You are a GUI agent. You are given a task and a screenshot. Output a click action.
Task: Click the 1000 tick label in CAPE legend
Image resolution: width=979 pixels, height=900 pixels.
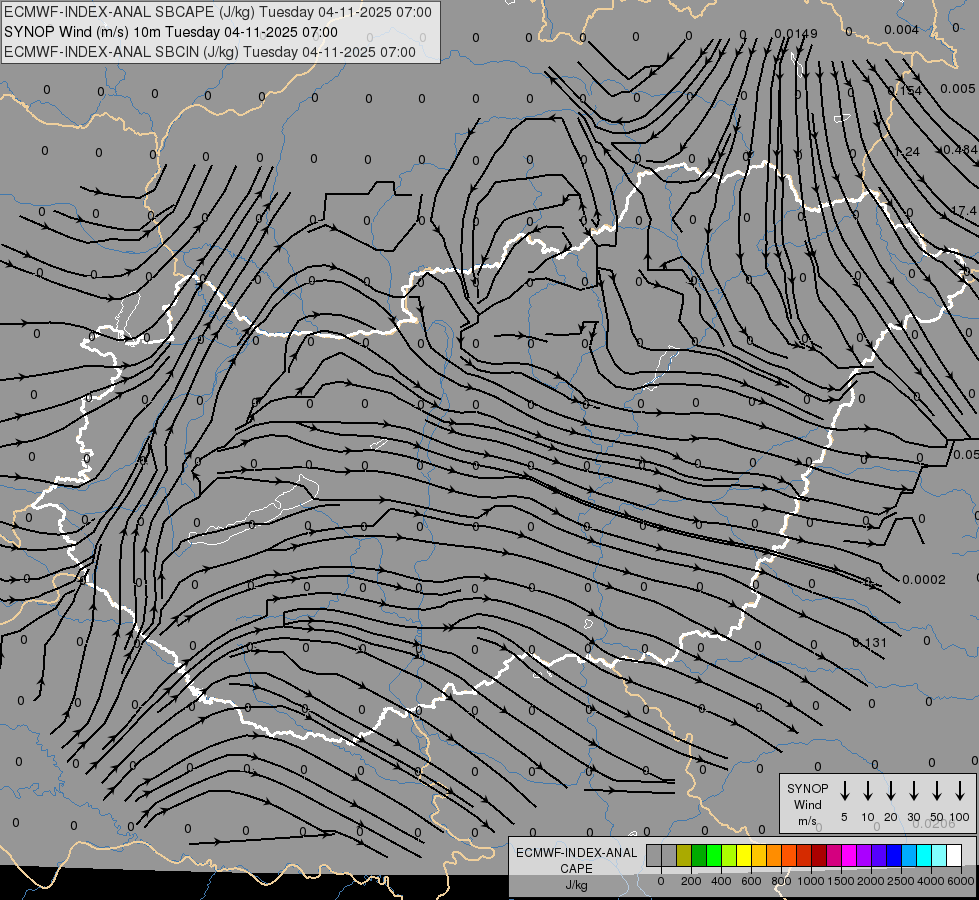[x=811, y=881]
